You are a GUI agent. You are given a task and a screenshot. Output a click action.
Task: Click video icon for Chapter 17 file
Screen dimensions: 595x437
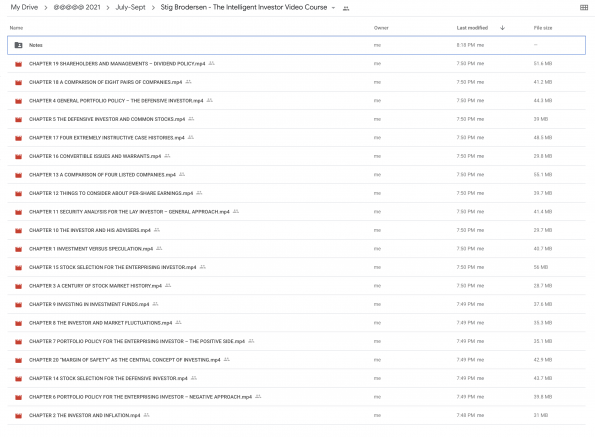click(x=18, y=138)
